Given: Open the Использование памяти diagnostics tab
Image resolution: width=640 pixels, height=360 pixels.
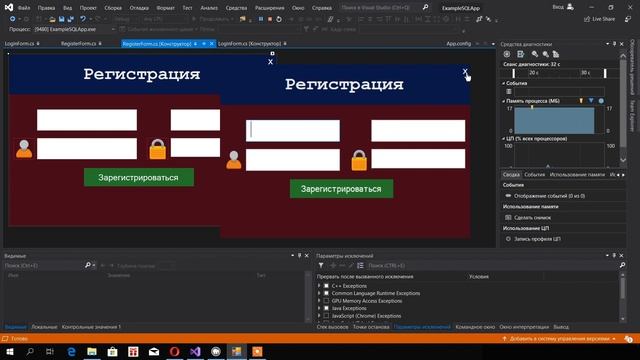Looking at the screenshot, I should (577, 175).
